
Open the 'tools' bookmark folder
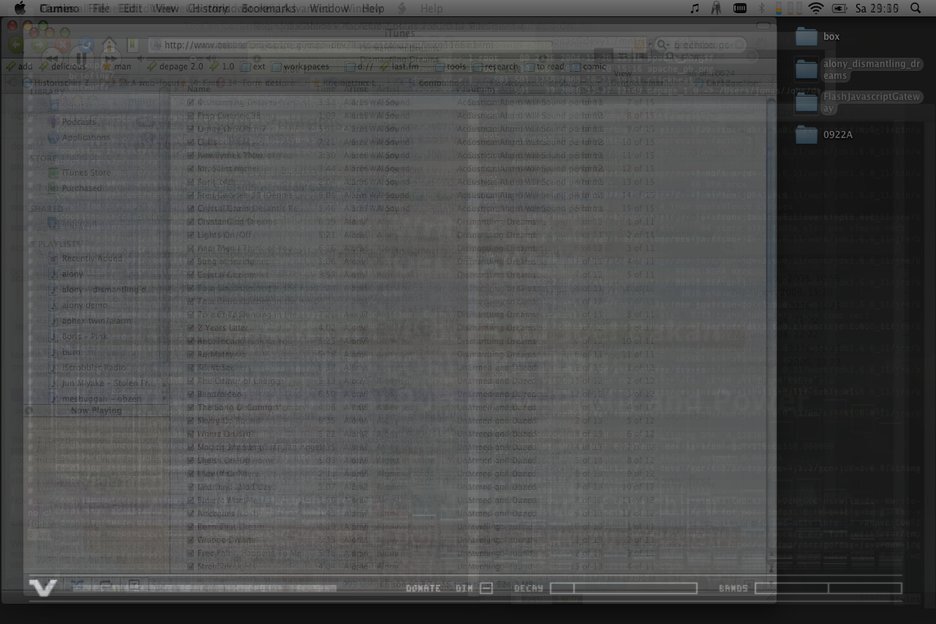451,66
